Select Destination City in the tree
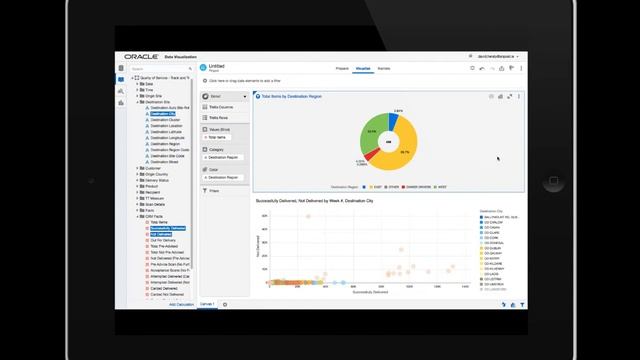This screenshot has width=640, height=360. [163, 114]
